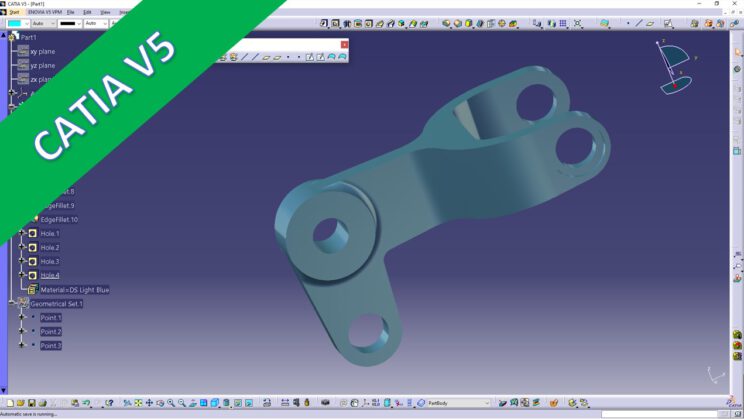Close the floating reference elements toolbar

[345, 44]
